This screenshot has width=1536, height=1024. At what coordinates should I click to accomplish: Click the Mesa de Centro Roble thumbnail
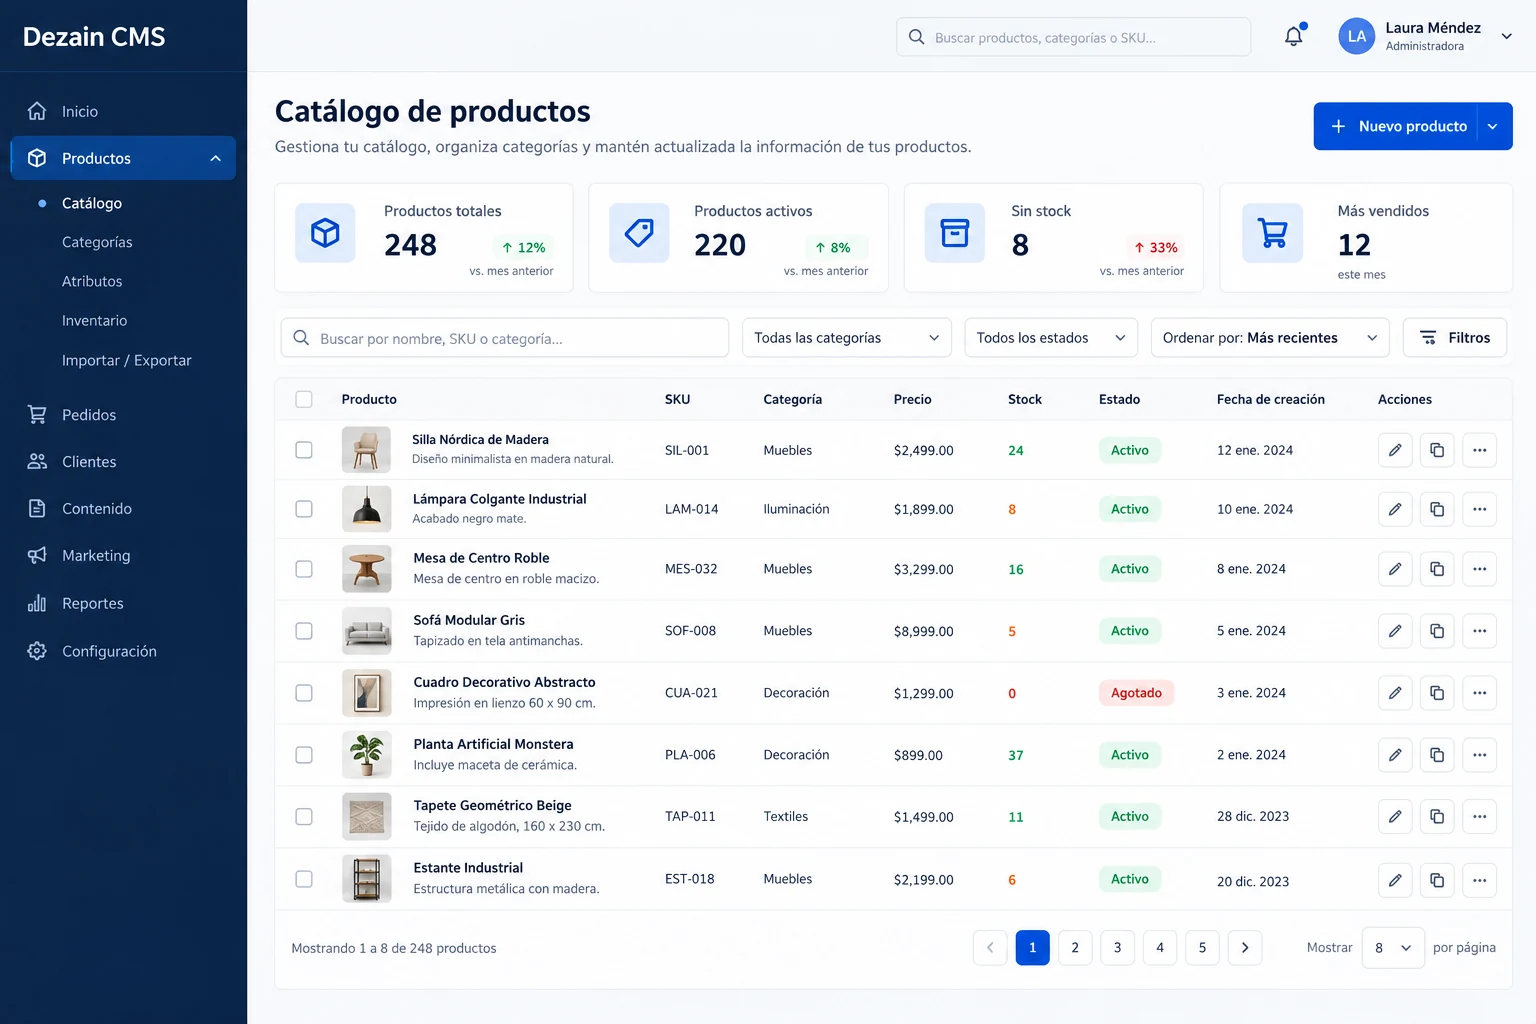click(367, 569)
